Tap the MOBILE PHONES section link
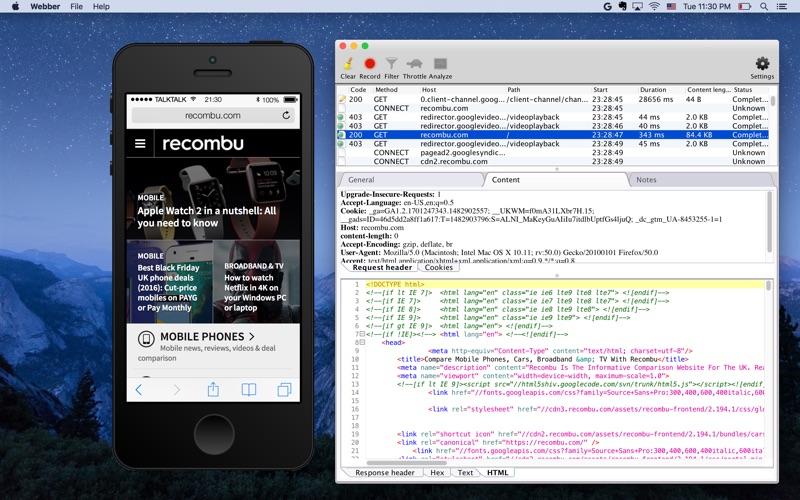800x500 pixels. point(207,337)
